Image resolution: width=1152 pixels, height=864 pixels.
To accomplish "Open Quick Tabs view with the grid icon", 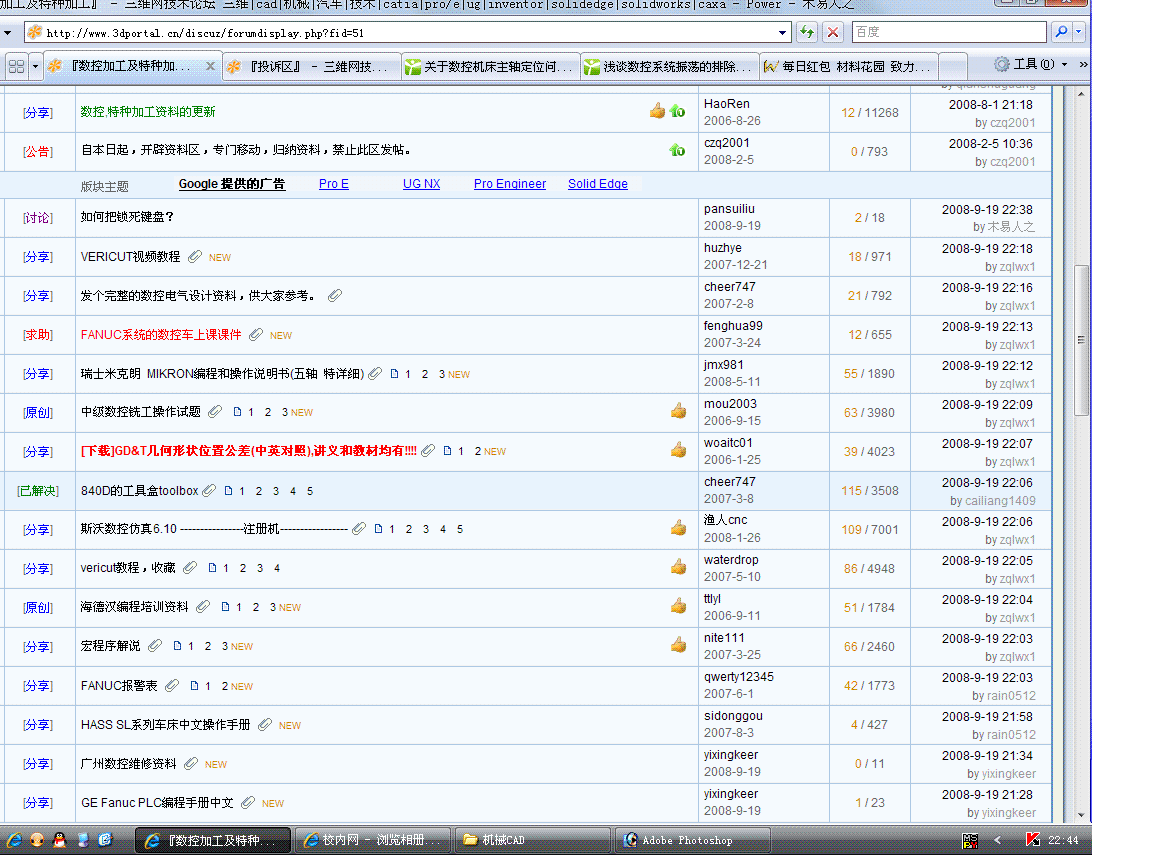I will [16, 64].
